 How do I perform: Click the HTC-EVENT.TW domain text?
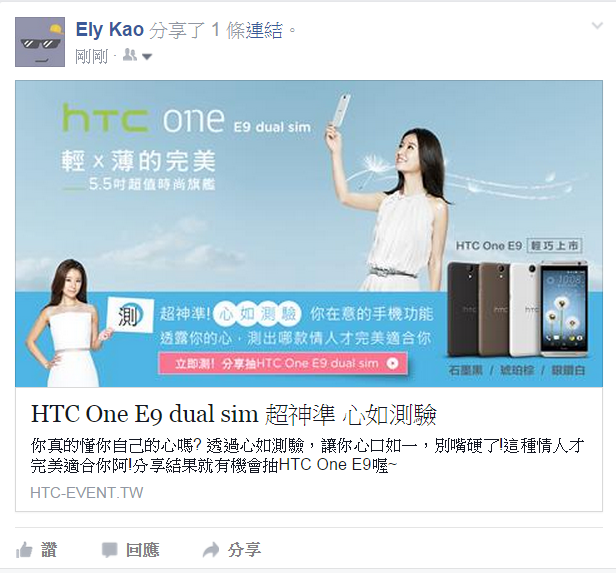click(87, 492)
